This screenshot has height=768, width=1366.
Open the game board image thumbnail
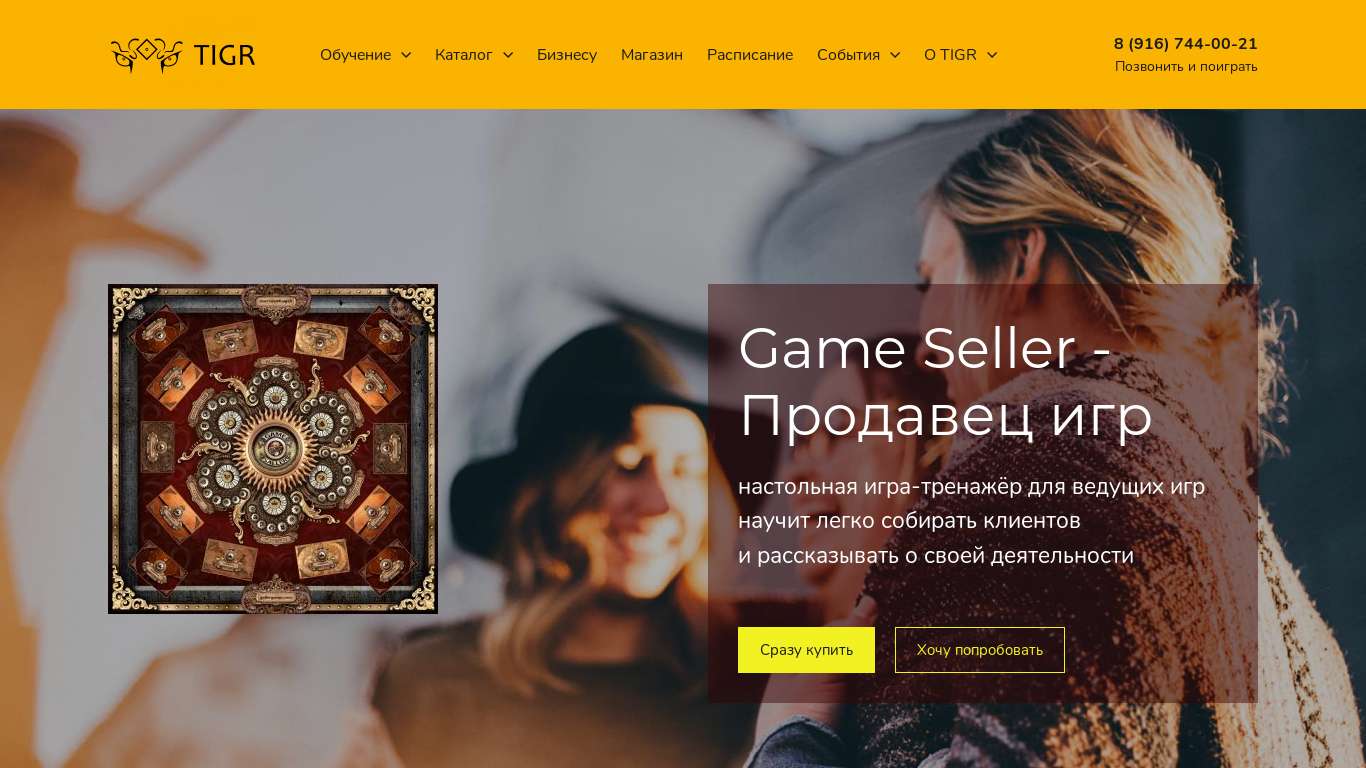point(273,449)
